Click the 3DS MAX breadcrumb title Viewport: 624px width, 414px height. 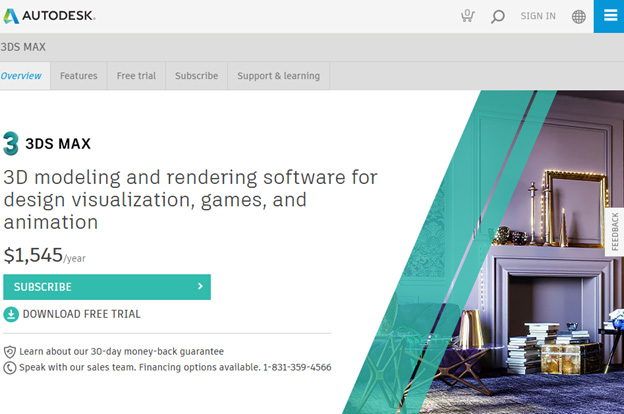23,47
